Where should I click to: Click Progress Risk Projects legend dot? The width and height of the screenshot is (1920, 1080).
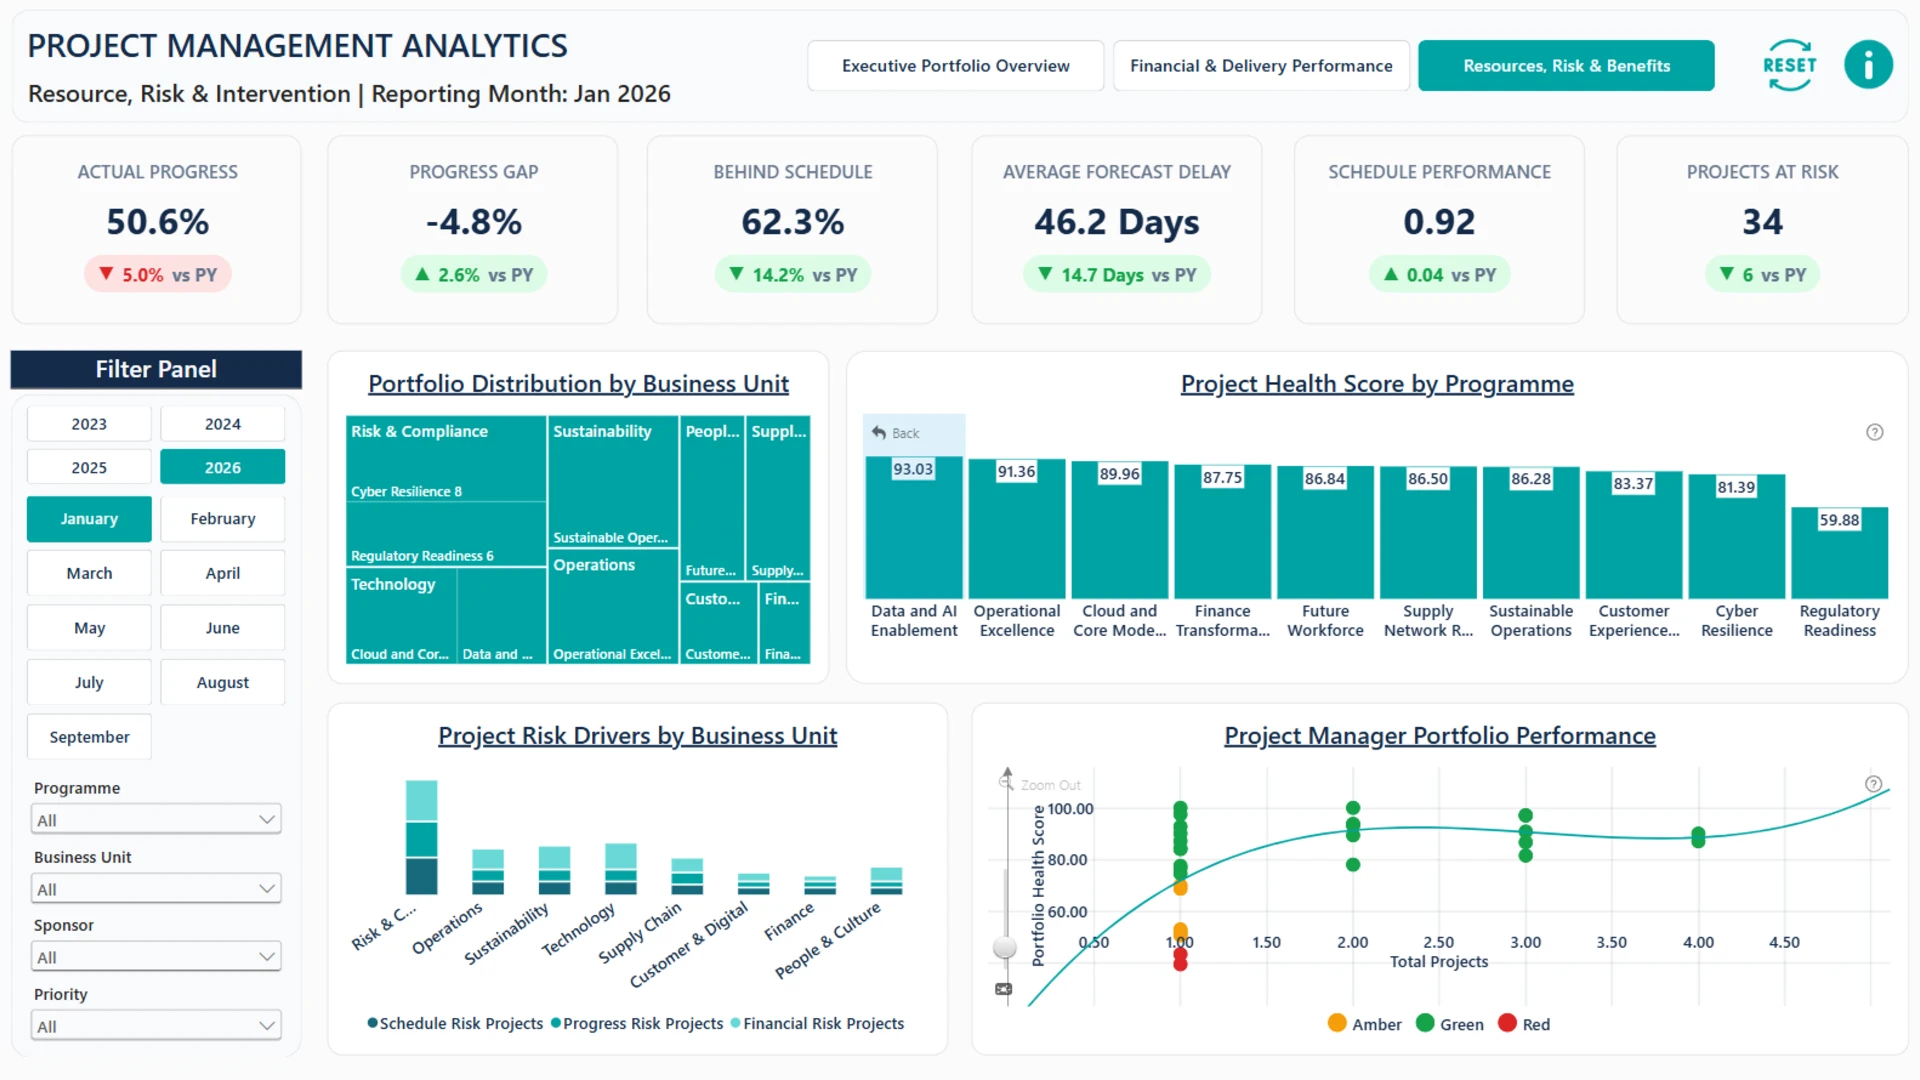coord(556,1023)
